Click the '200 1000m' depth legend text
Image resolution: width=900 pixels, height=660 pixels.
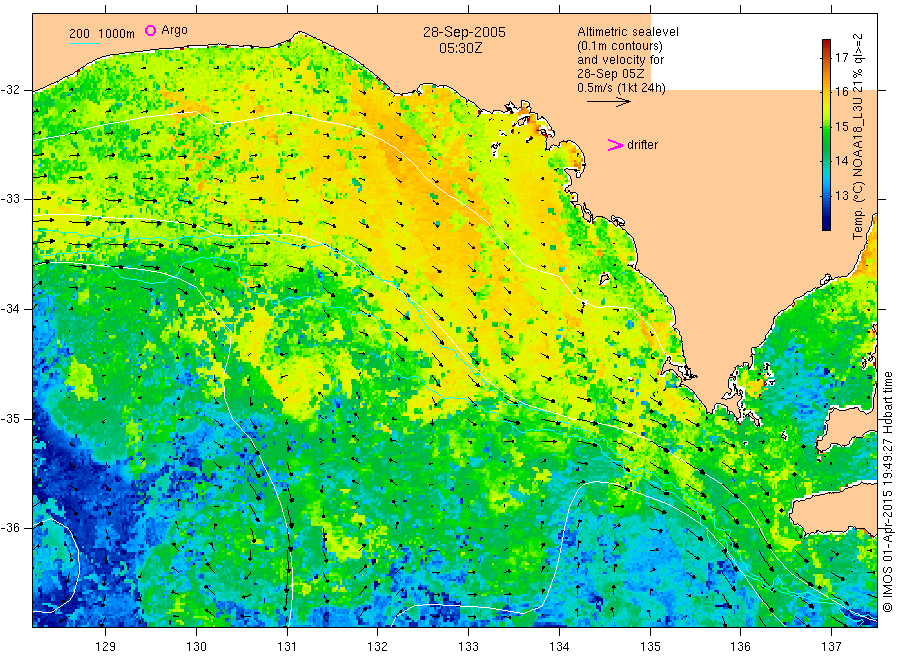pyautogui.click(x=102, y=34)
